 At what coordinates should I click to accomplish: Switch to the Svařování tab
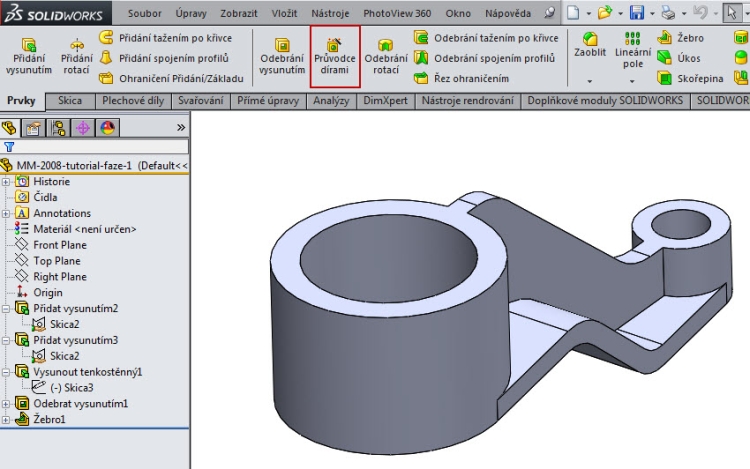click(x=201, y=101)
